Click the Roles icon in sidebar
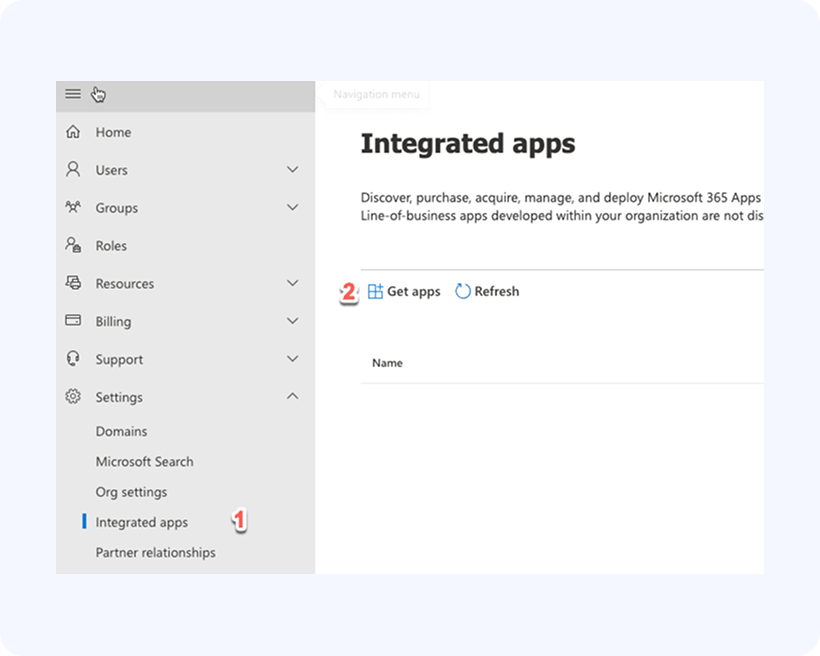 click(x=73, y=245)
